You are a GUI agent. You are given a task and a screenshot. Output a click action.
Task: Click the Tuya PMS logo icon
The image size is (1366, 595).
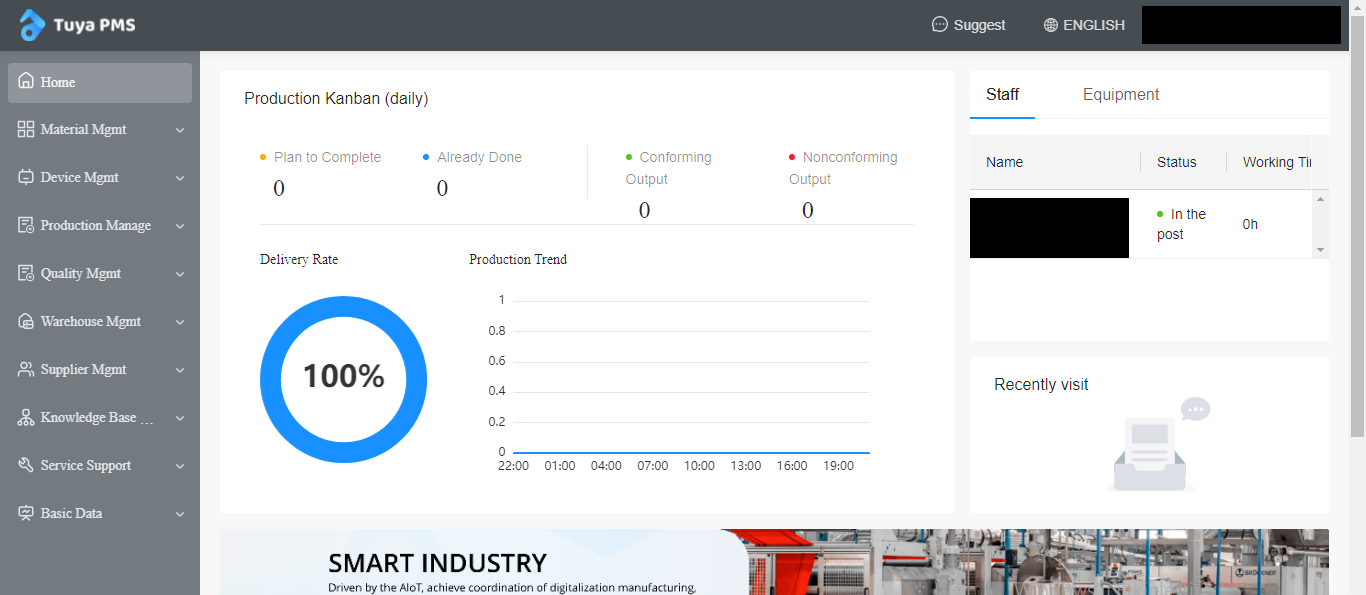pos(32,25)
